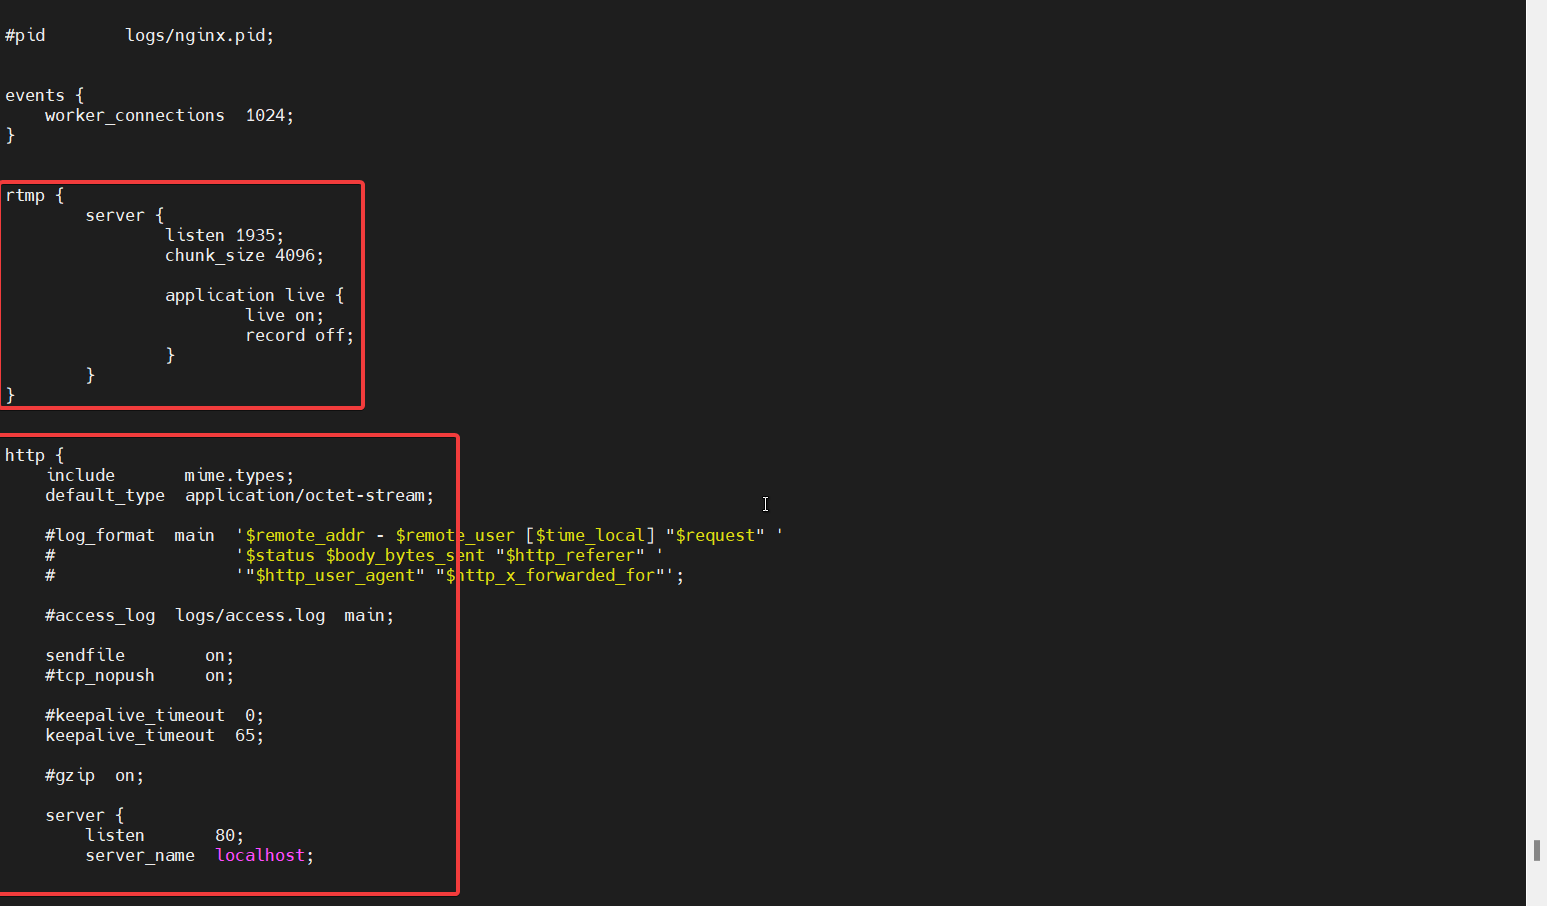Click 'listen 80;' line
The width and height of the screenshot is (1547, 906).
[x=164, y=835]
